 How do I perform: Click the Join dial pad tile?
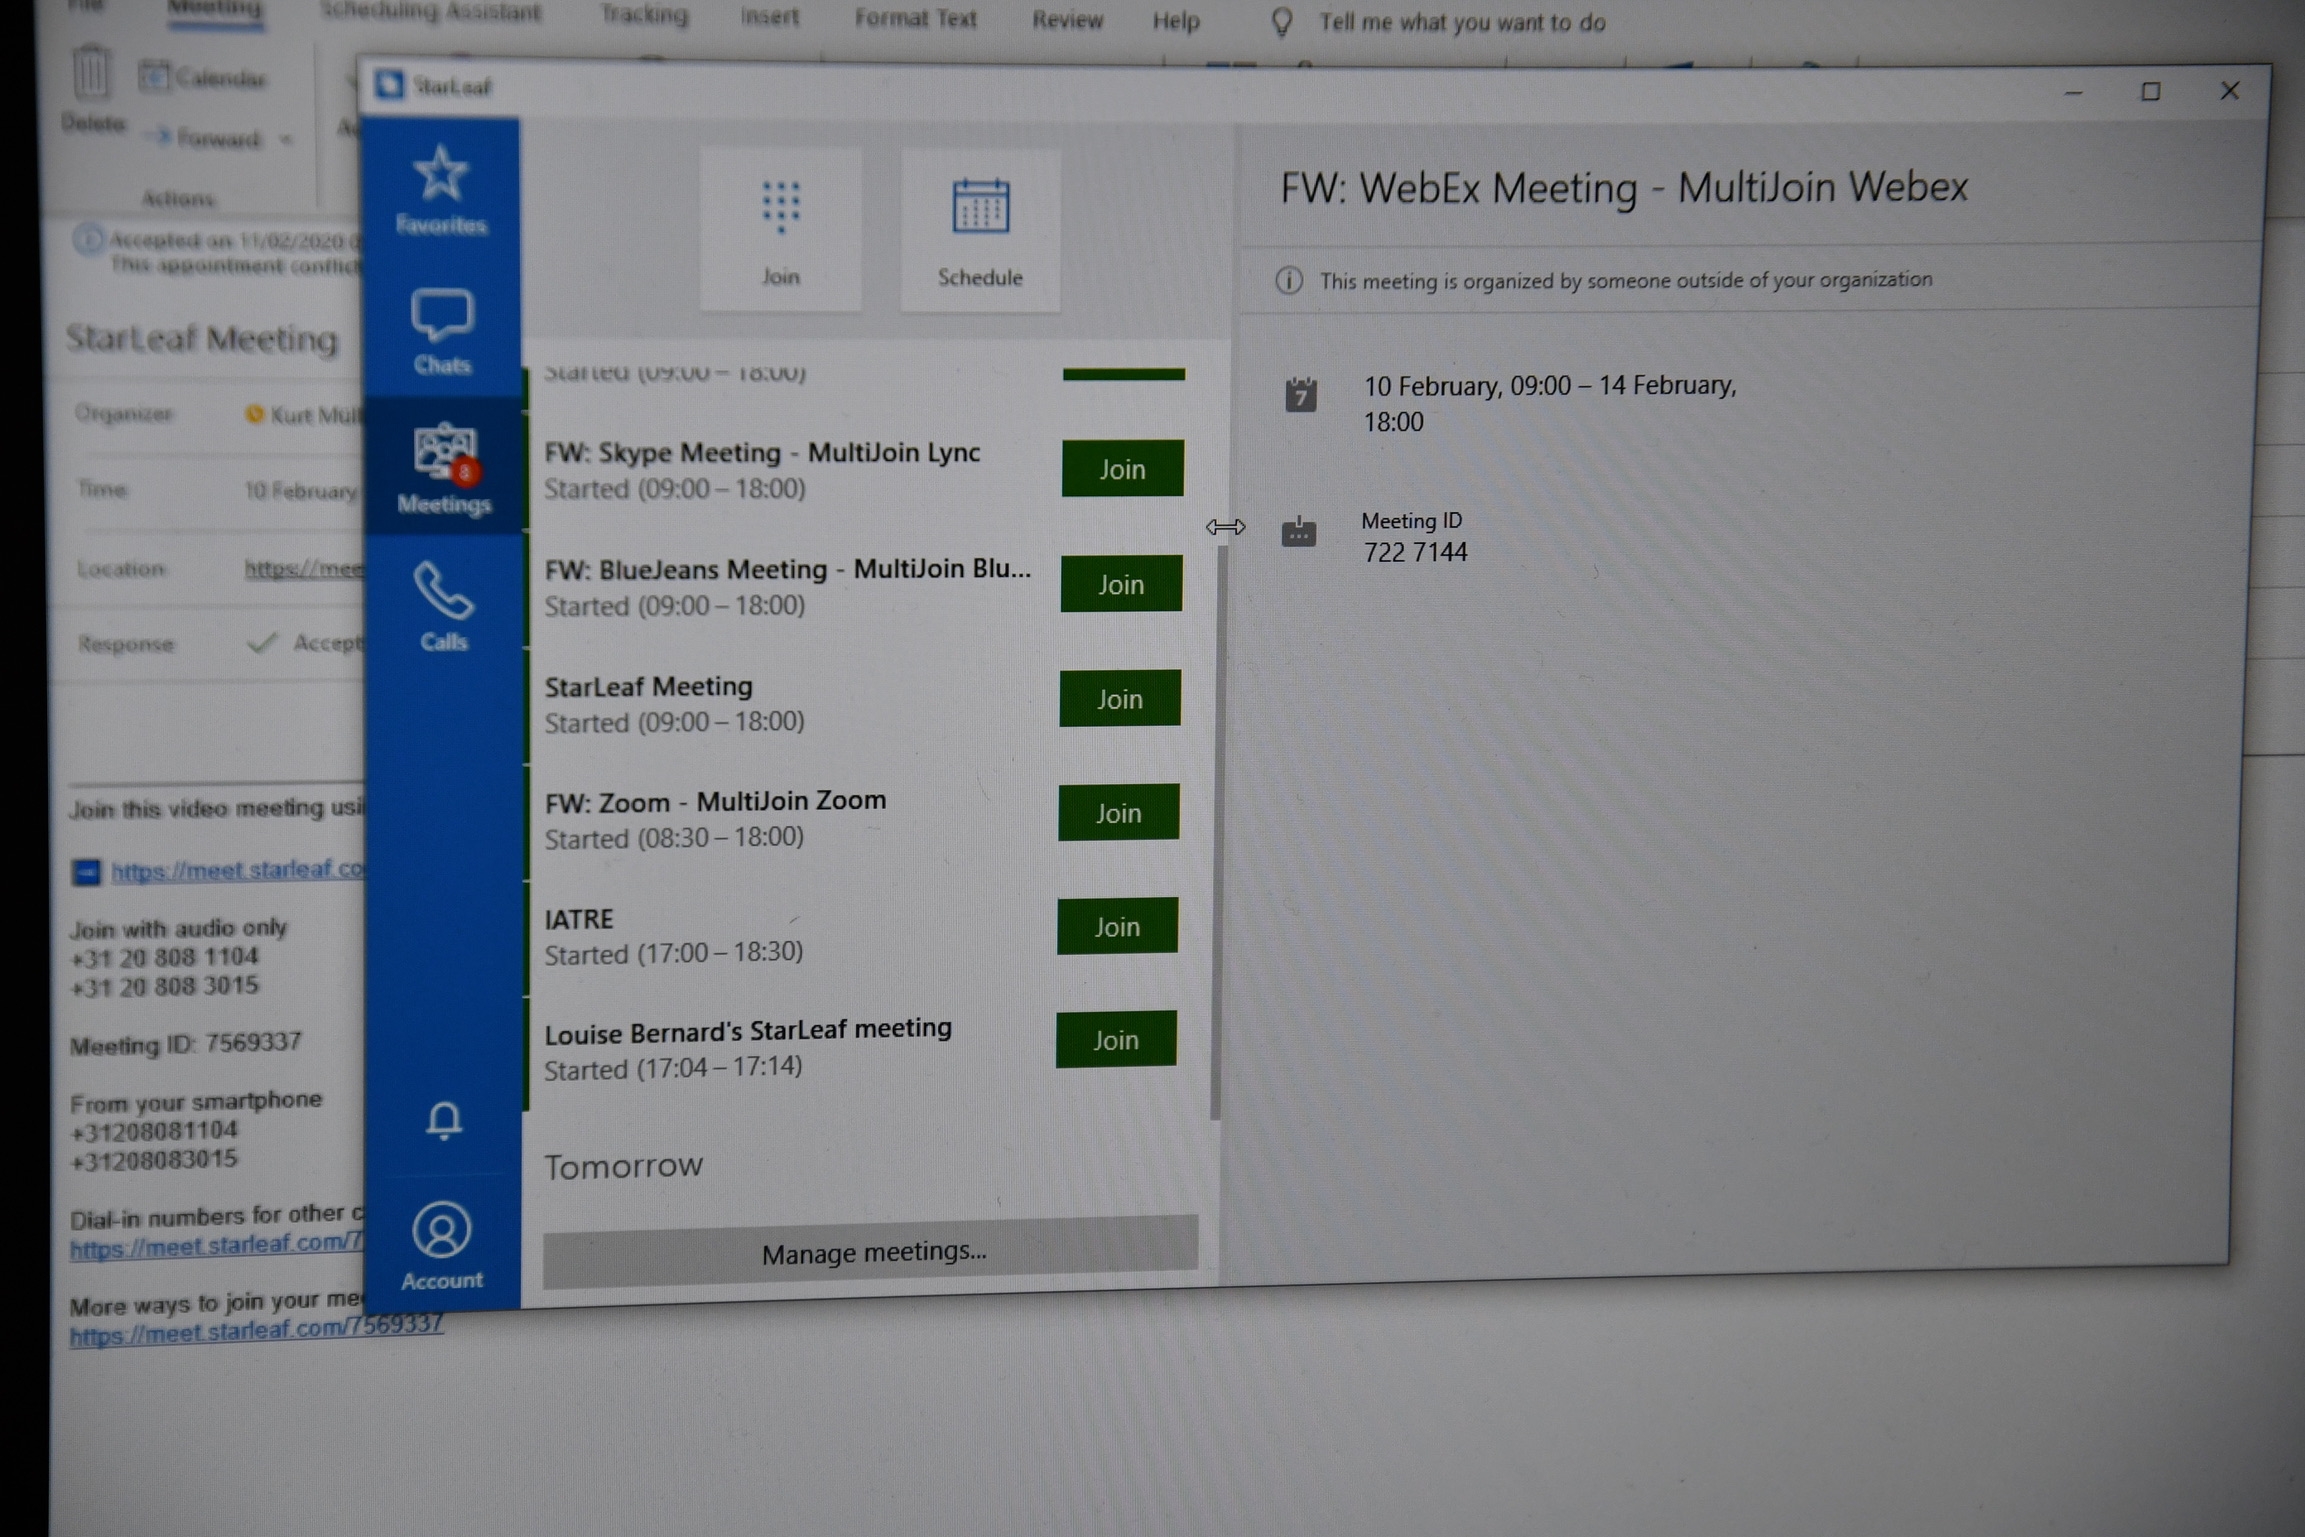780,230
